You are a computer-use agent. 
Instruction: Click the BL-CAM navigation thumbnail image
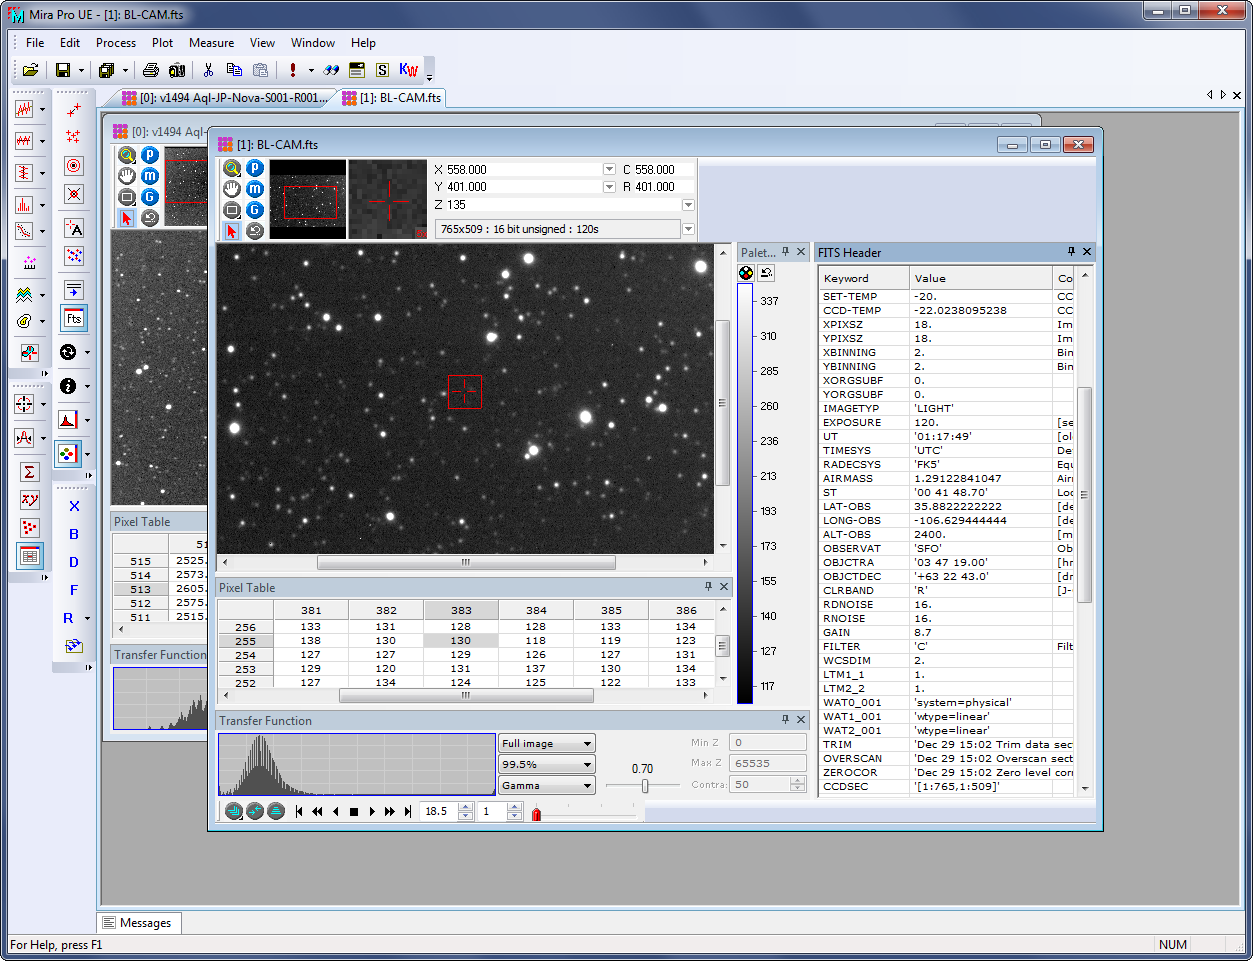(x=308, y=199)
